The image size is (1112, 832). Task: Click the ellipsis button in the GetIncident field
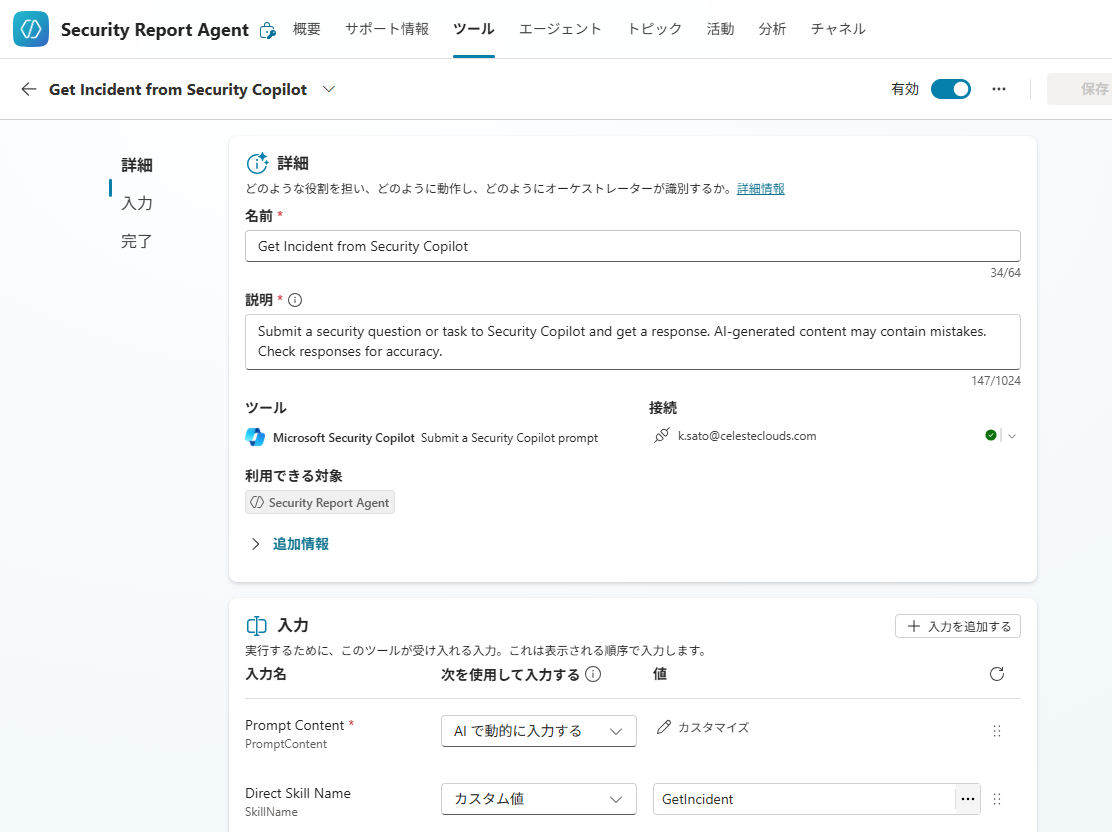click(x=967, y=799)
